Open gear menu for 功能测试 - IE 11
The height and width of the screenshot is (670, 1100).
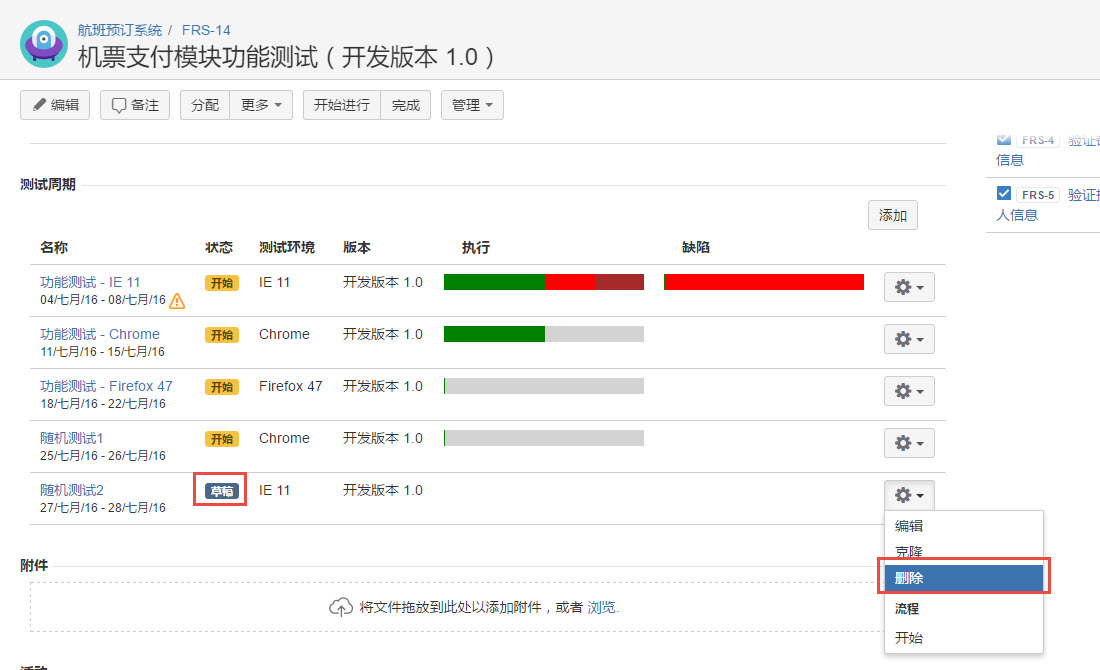point(909,287)
